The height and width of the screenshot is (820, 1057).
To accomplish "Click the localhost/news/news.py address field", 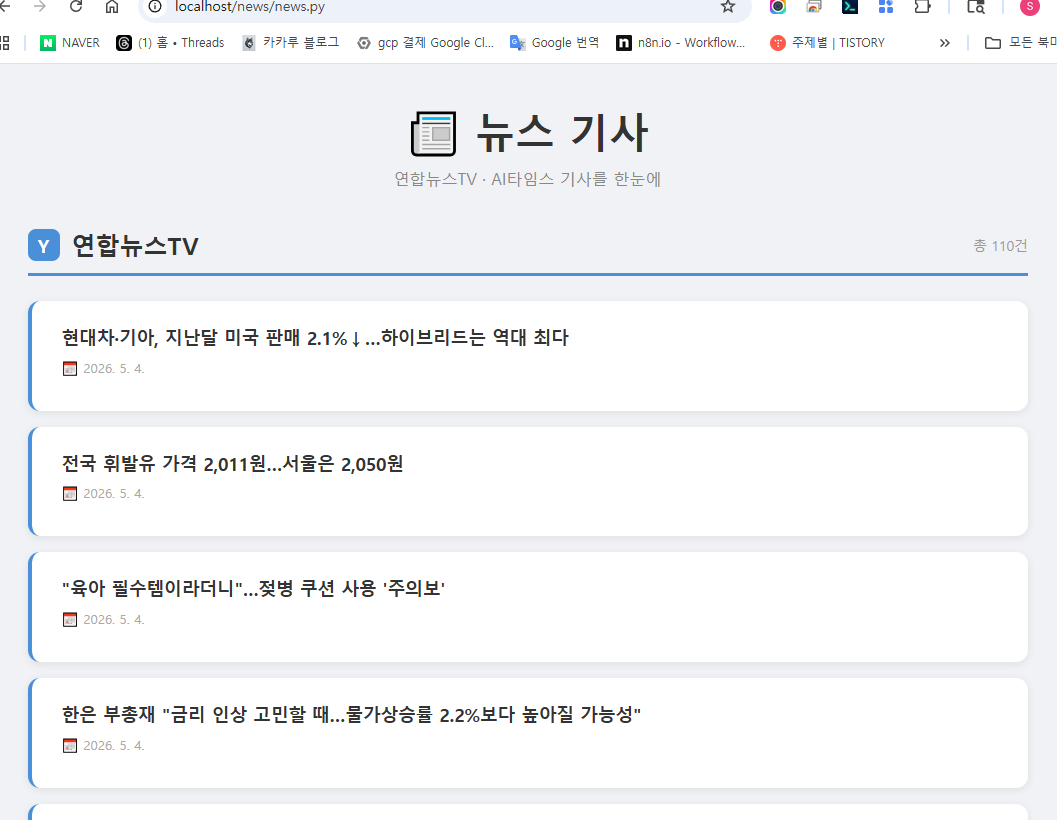I will pyautogui.click(x=445, y=7).
